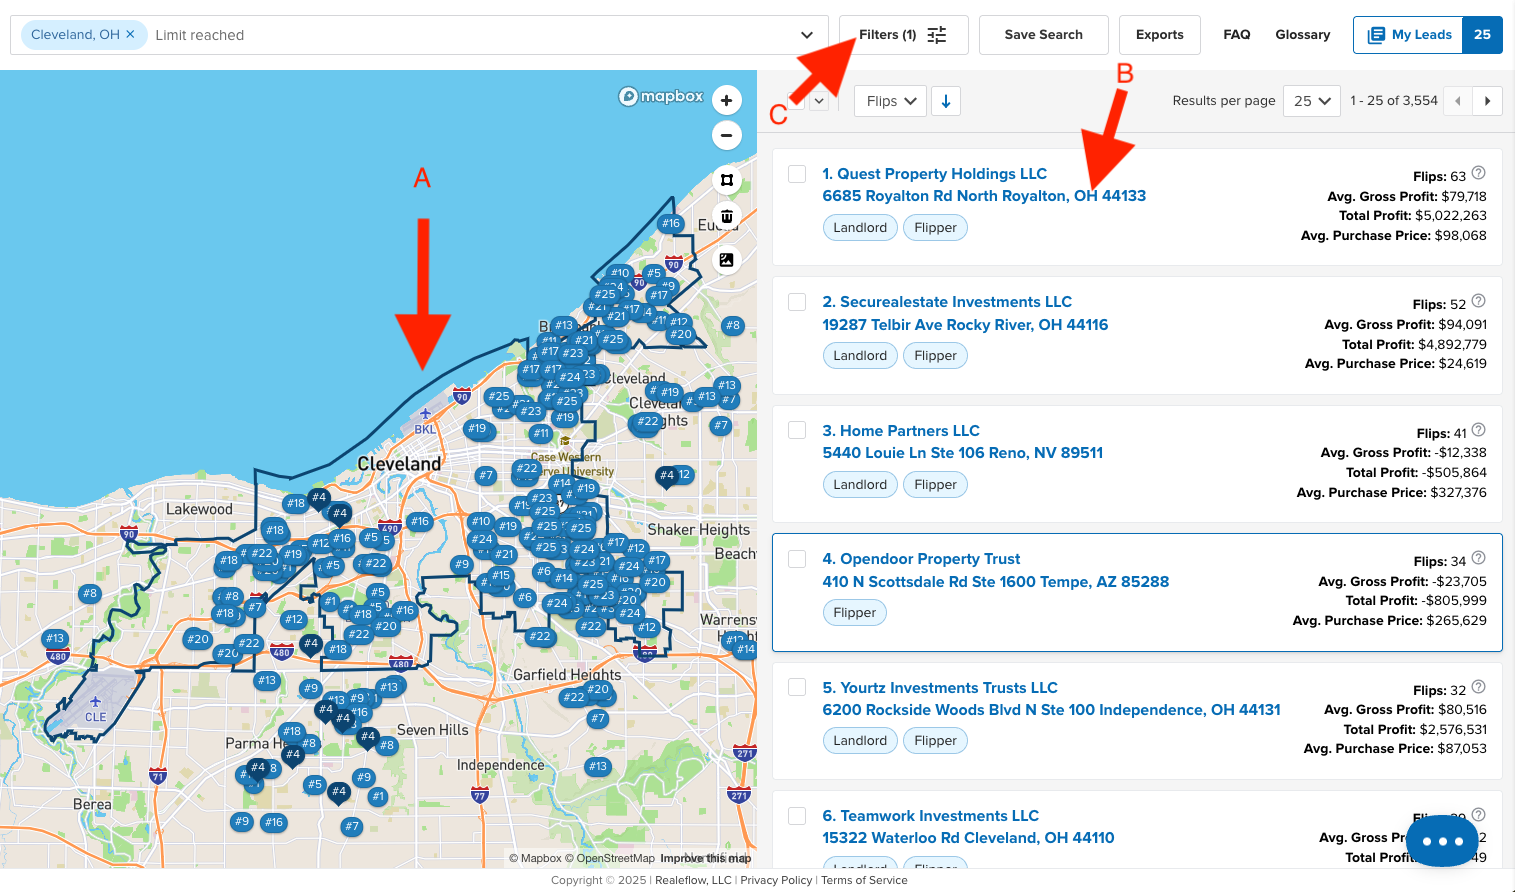Open address 410 N Scottsdale Rd Tempe
The height and width of the screenshot is (892, 1515).
tap(996, 582)
